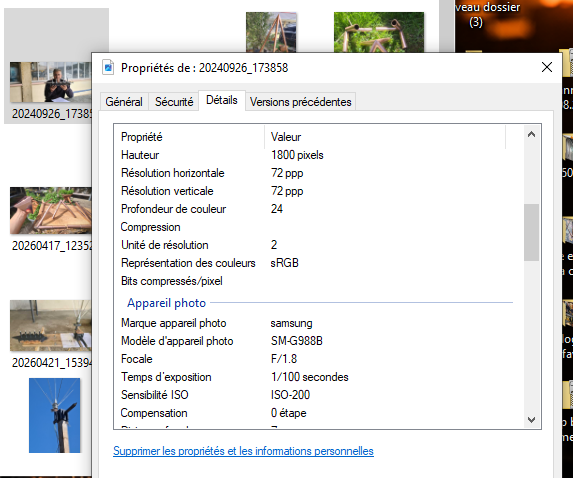
Task: Click Supprimer les propriétés et les informations personnelles link
Action: click(x=243, y=451)
